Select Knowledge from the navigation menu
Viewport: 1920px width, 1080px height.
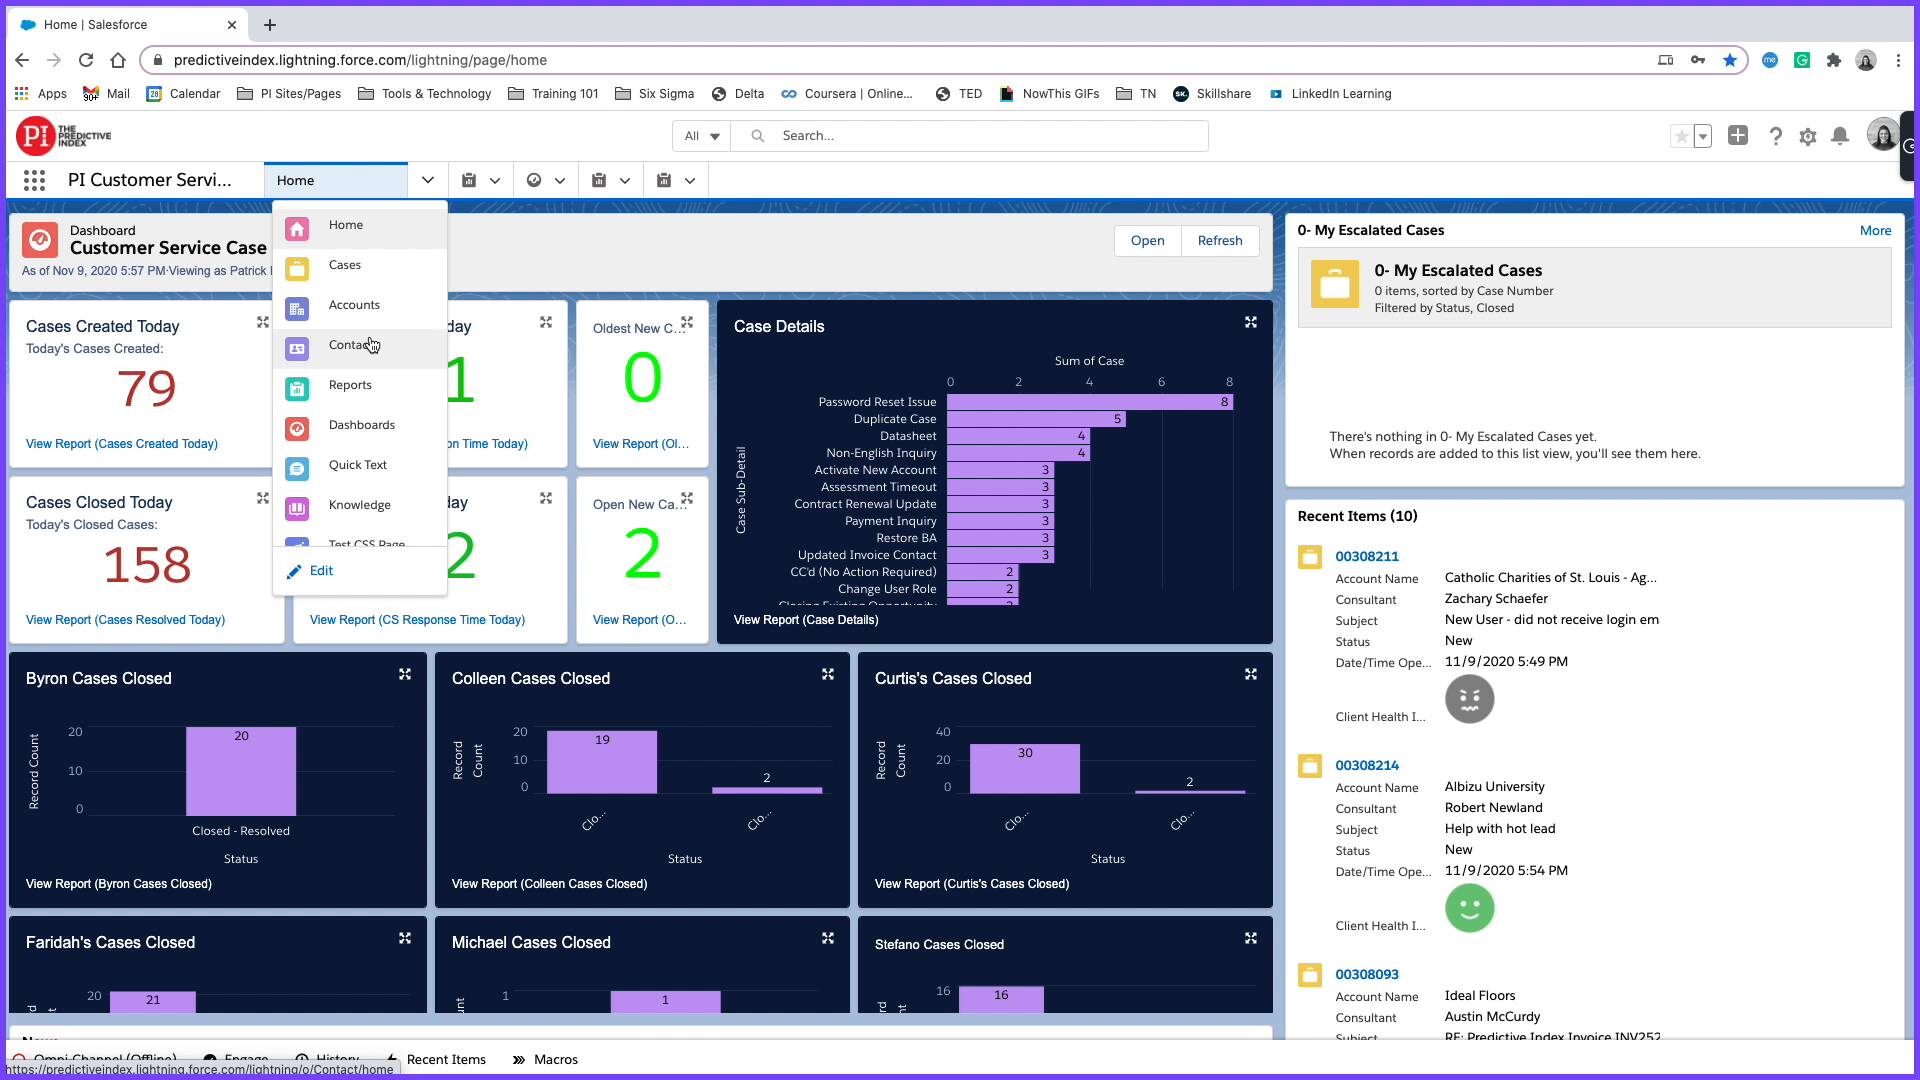360,506
